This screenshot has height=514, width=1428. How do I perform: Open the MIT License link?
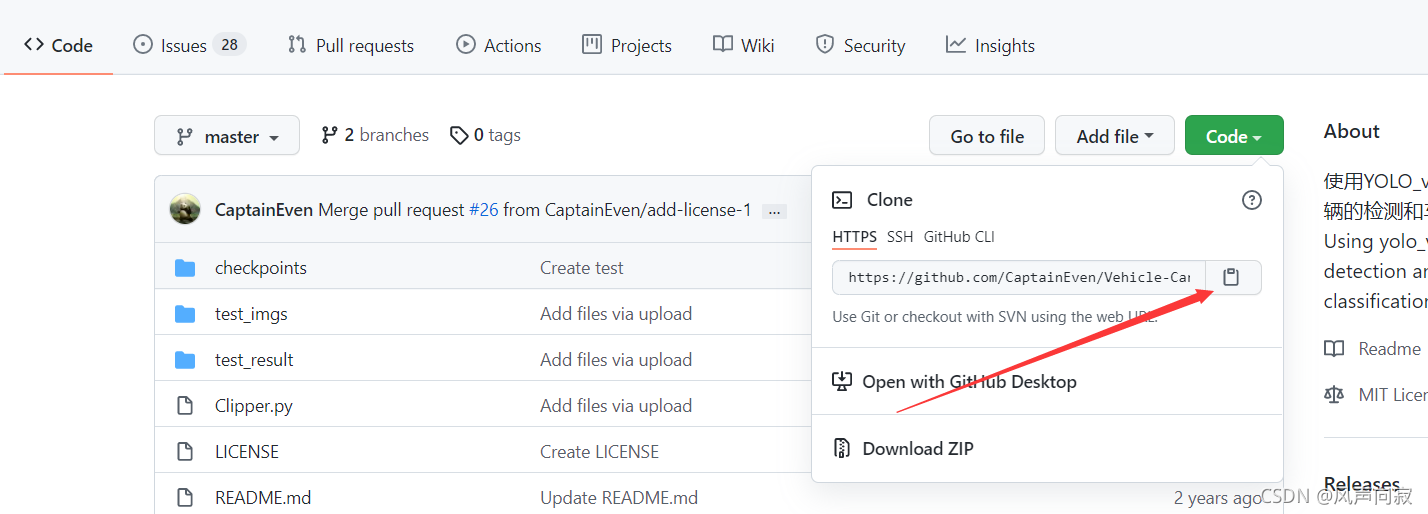[x=1393, y=395]
